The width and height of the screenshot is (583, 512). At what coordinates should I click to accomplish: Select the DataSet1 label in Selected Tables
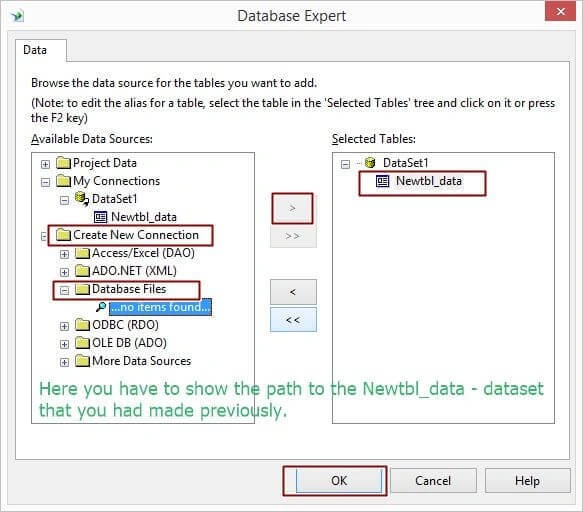tap(406, 163)
